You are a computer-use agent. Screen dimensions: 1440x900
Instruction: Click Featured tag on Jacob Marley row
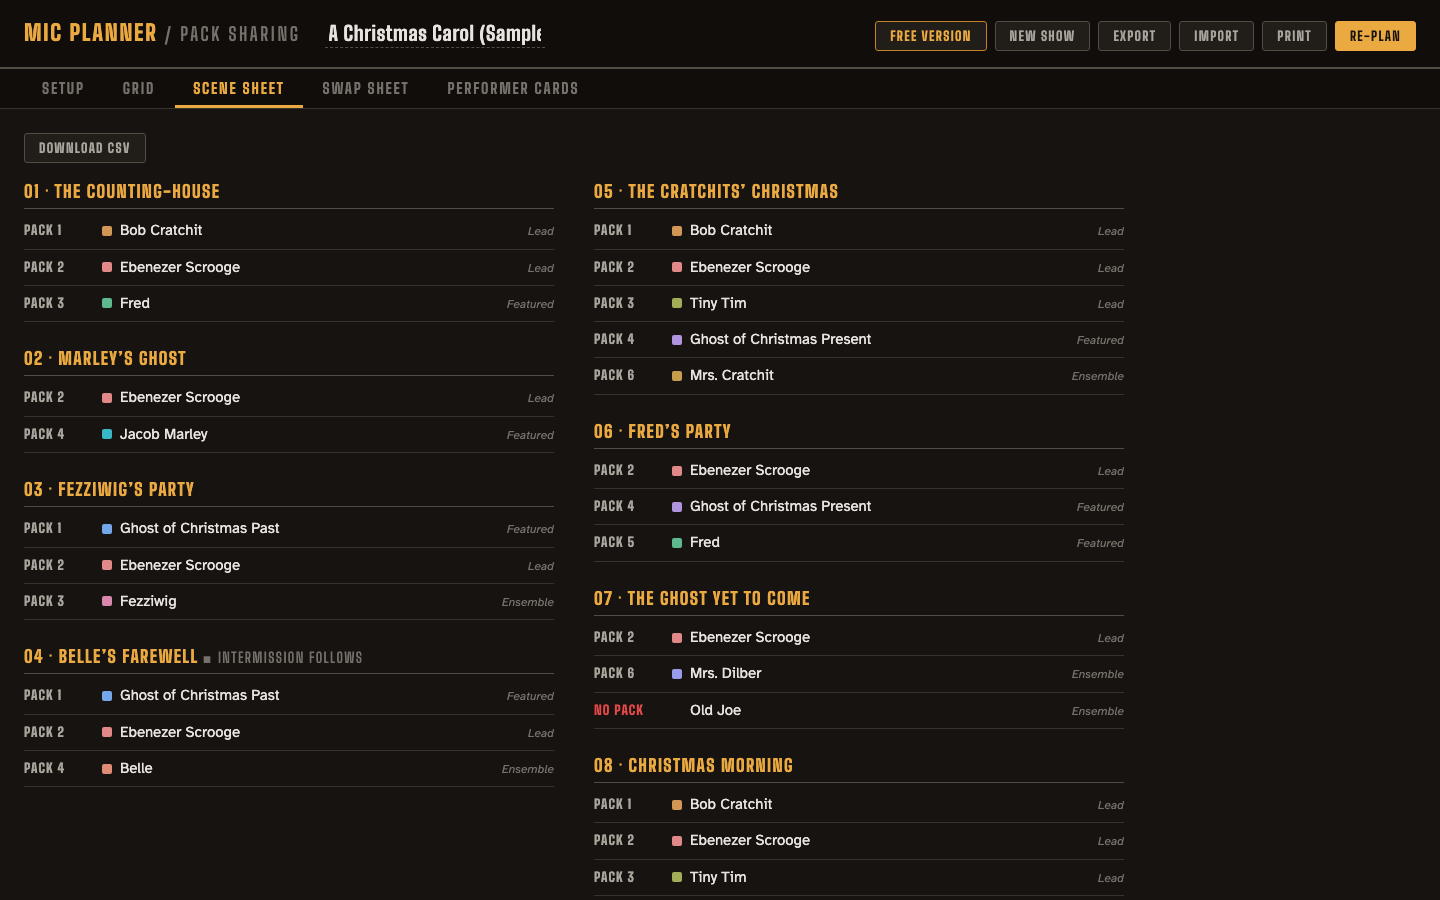(x=530, y=435)
